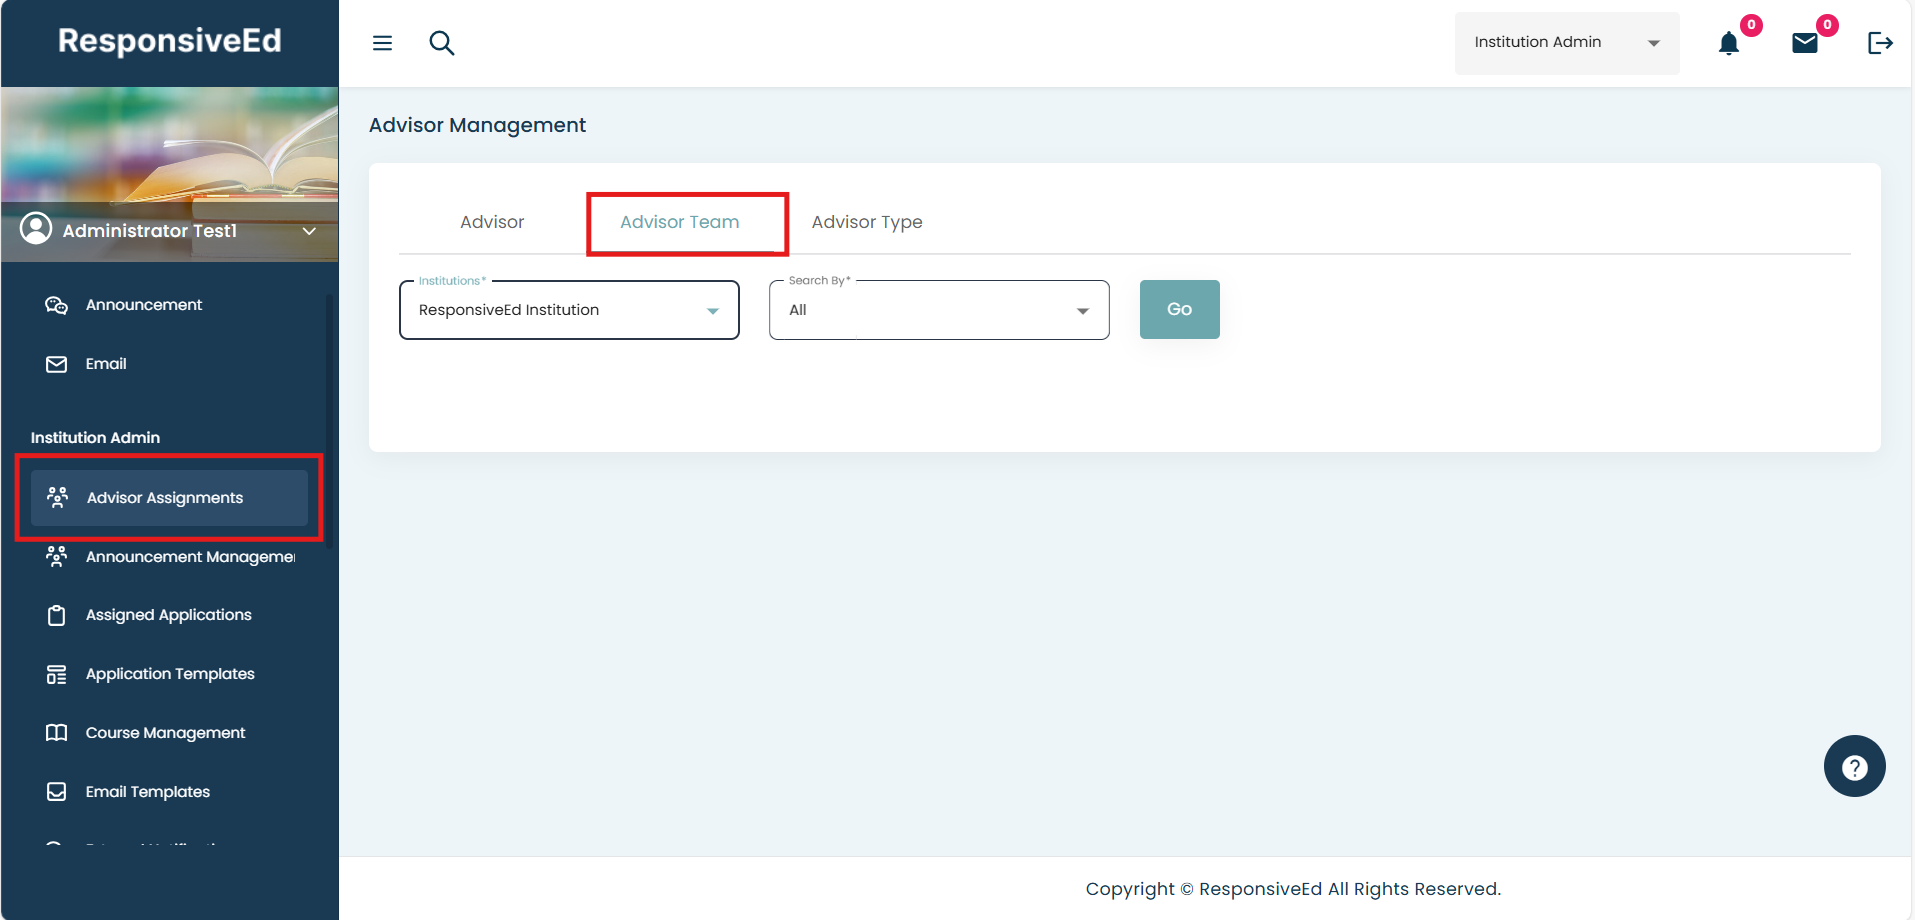Select the Advisor Team tab
1915x920 pixels.
pos(680,222)
